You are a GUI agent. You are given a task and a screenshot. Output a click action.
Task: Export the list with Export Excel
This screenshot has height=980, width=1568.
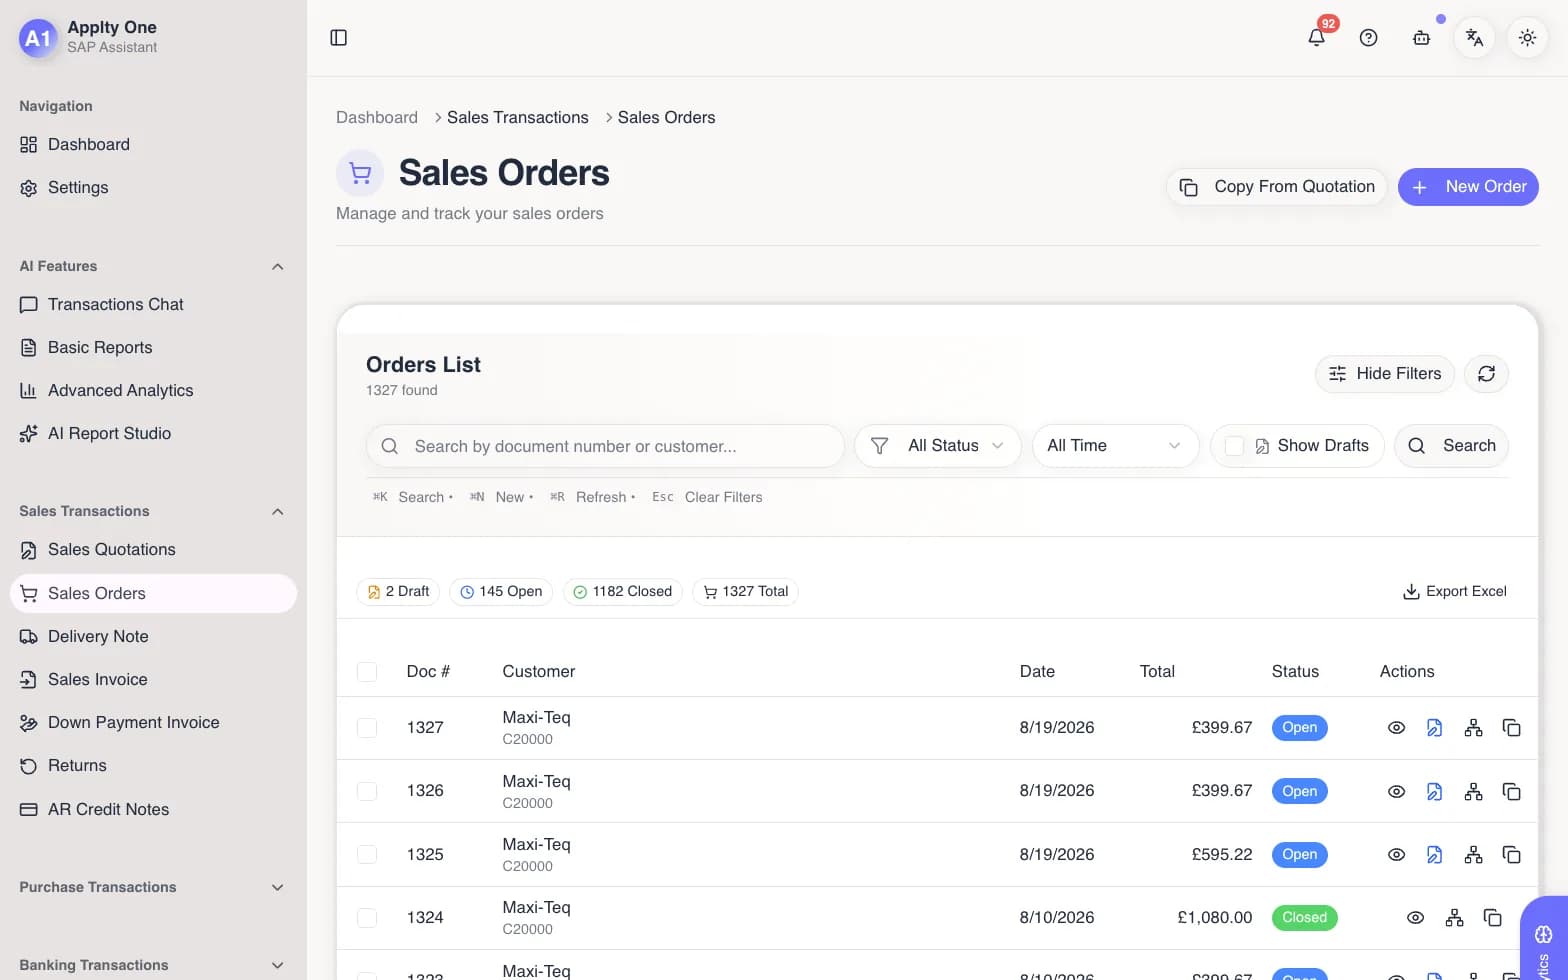[x=1455, y=592]
